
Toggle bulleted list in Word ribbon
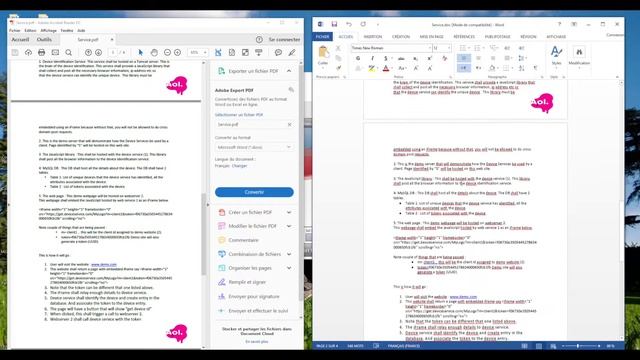coord(464,48)
